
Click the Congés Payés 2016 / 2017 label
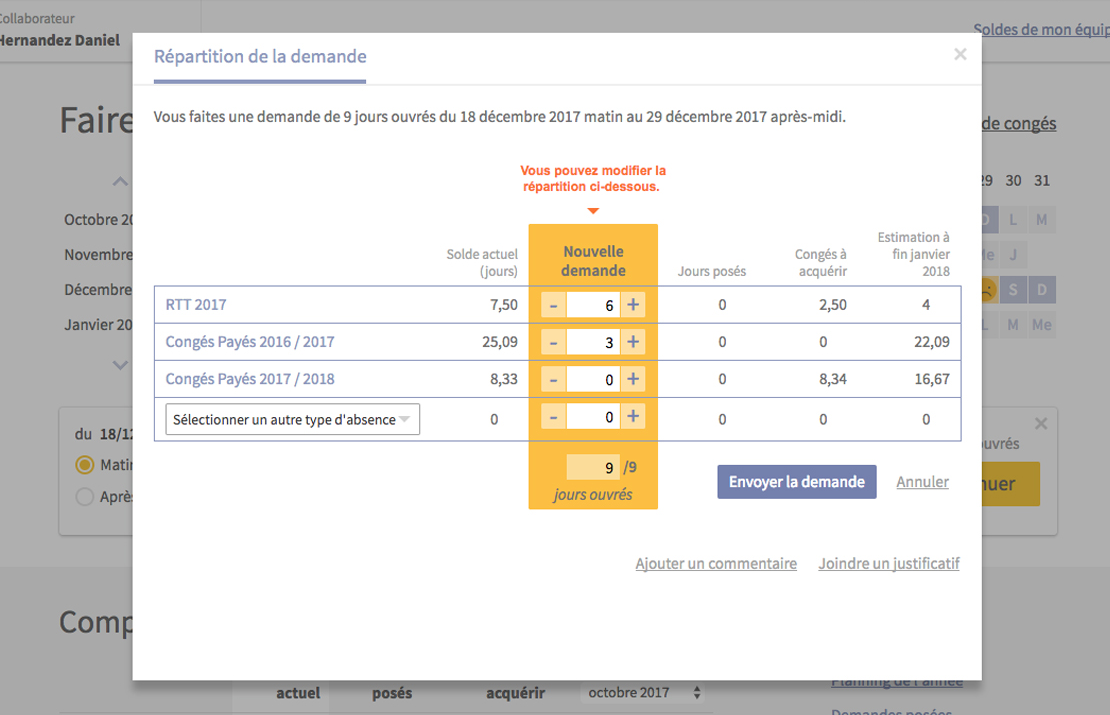[250, 342]
